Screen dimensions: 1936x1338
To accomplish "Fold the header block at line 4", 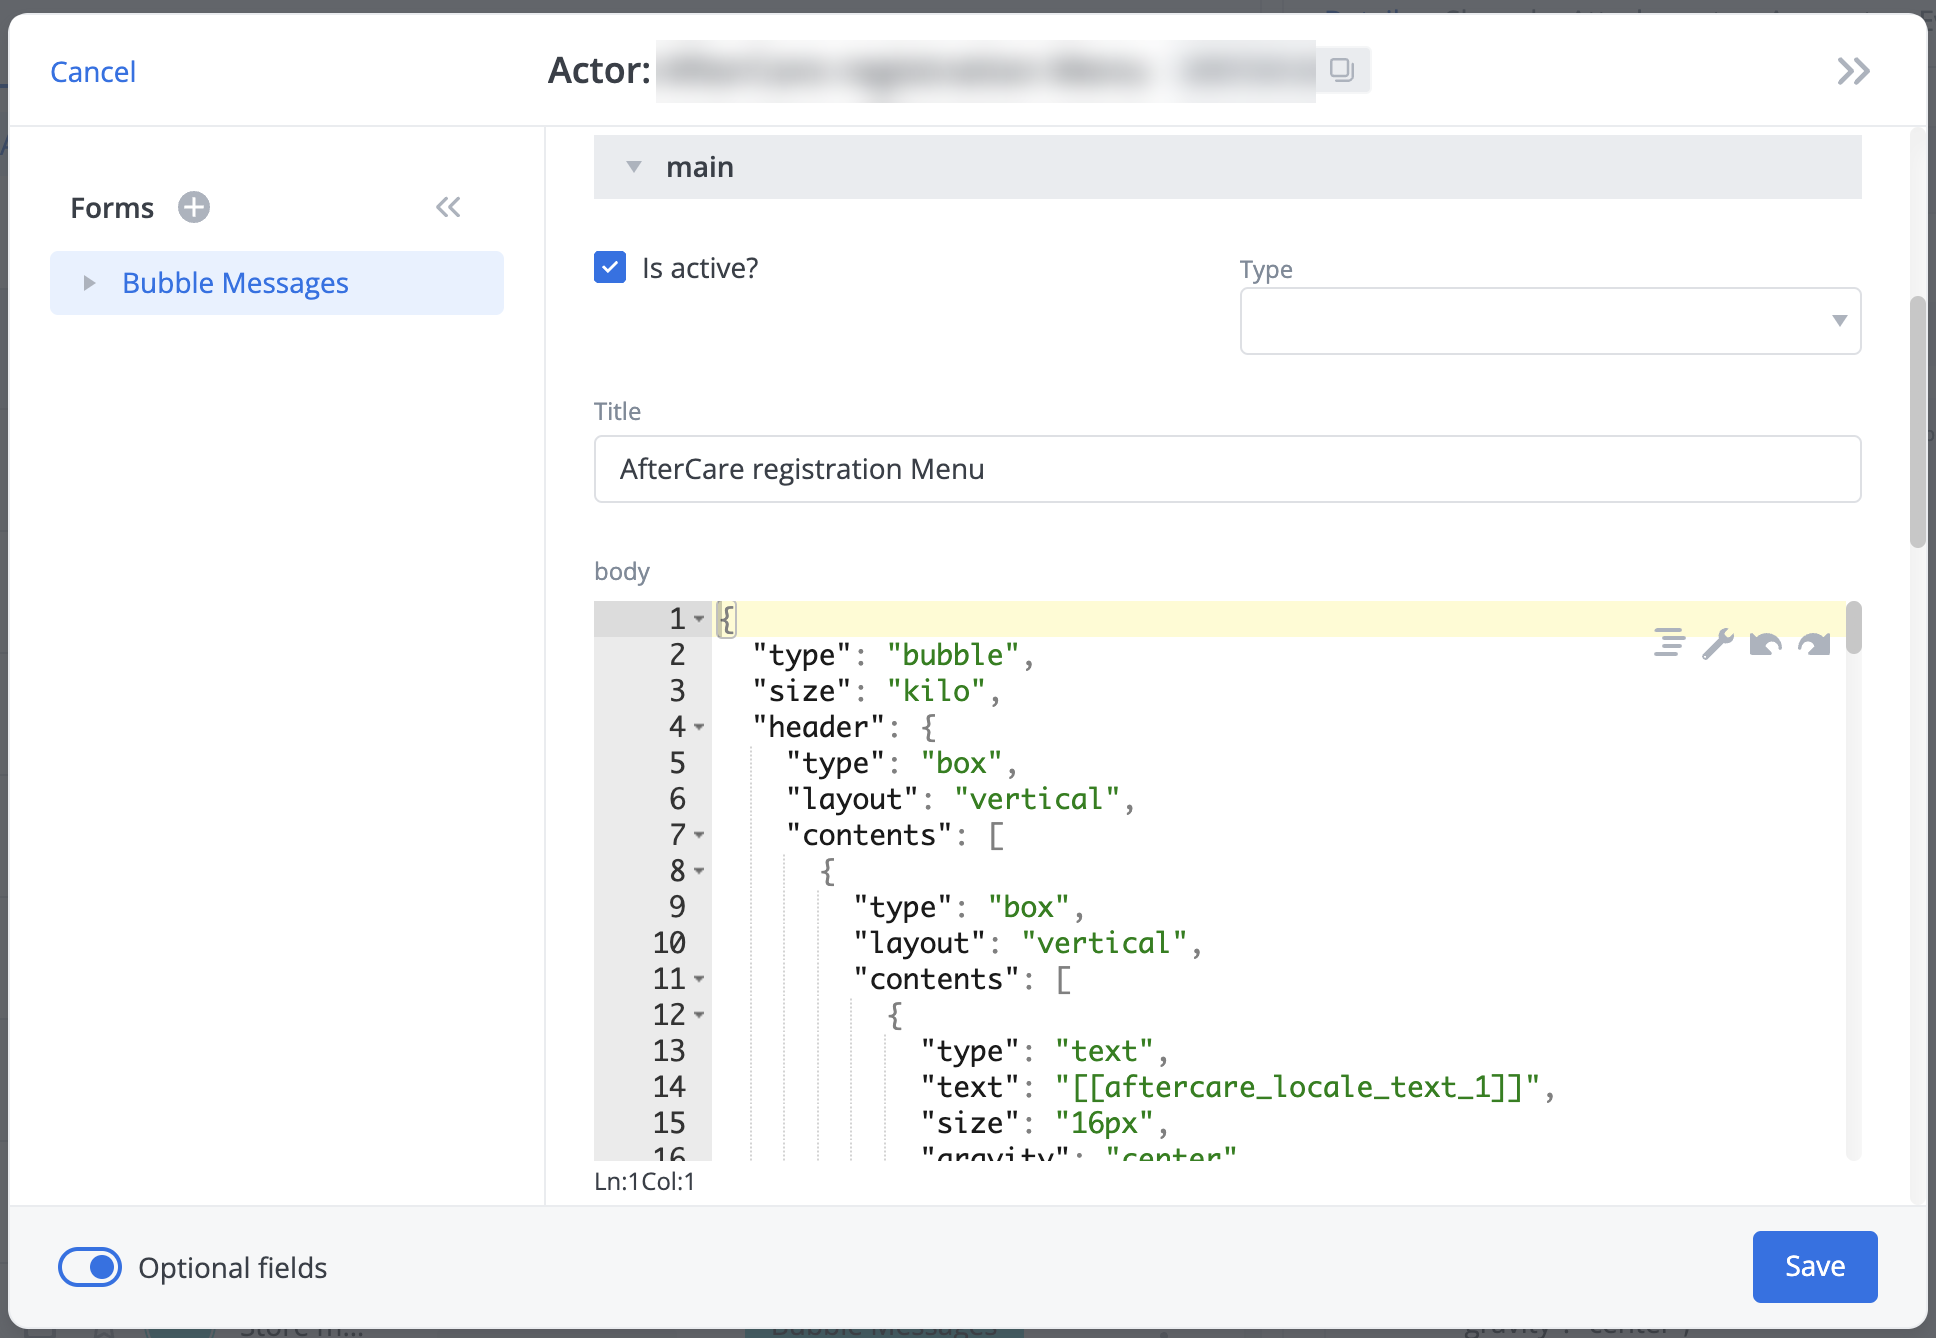I will tap(699, 727).
